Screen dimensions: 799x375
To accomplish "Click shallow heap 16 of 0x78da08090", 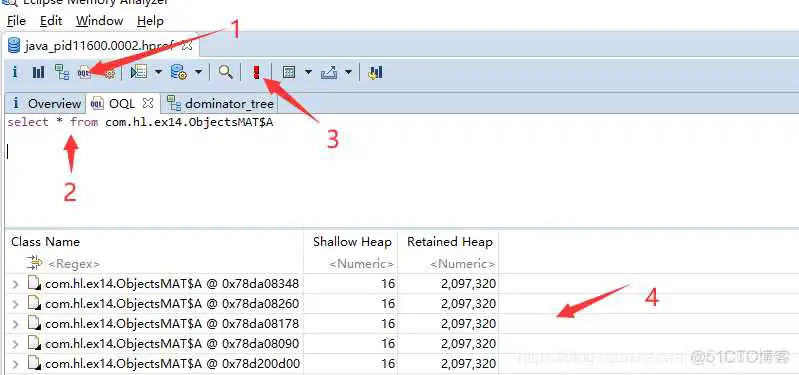I will [x=388, y=344].
